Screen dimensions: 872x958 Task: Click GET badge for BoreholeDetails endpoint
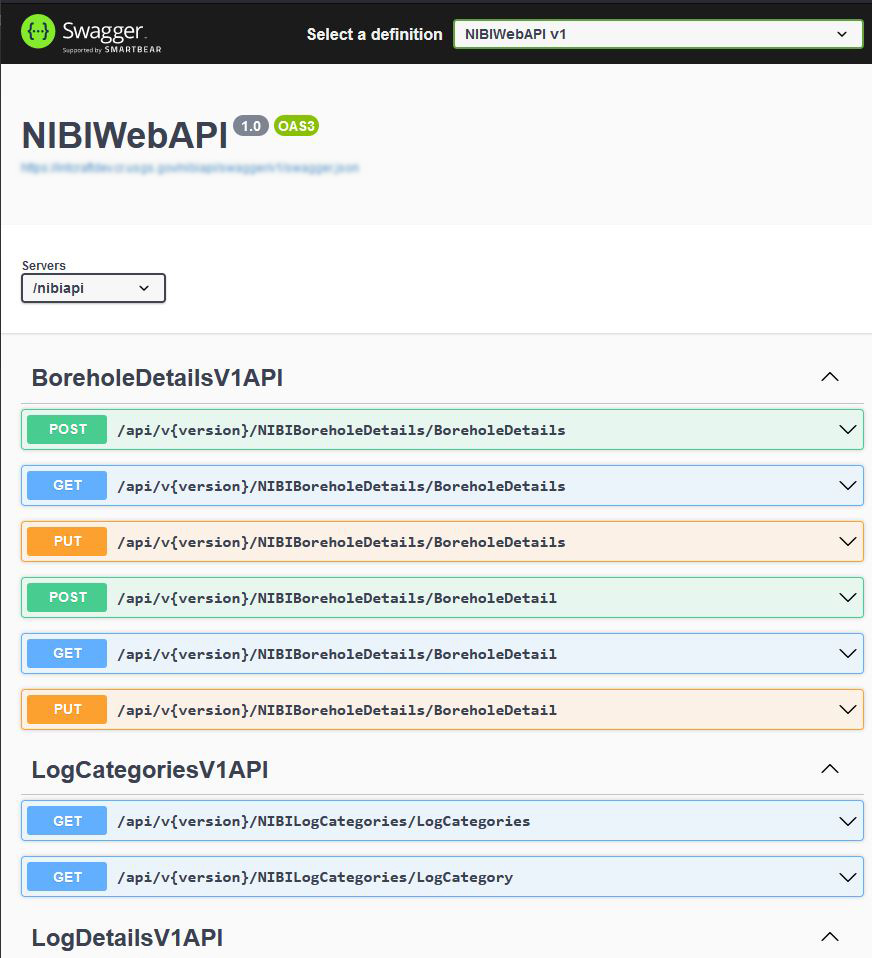pos(67,486)
